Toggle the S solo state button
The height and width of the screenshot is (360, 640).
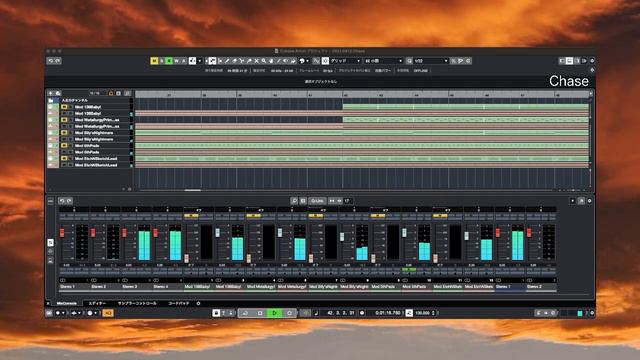[162, 61]
